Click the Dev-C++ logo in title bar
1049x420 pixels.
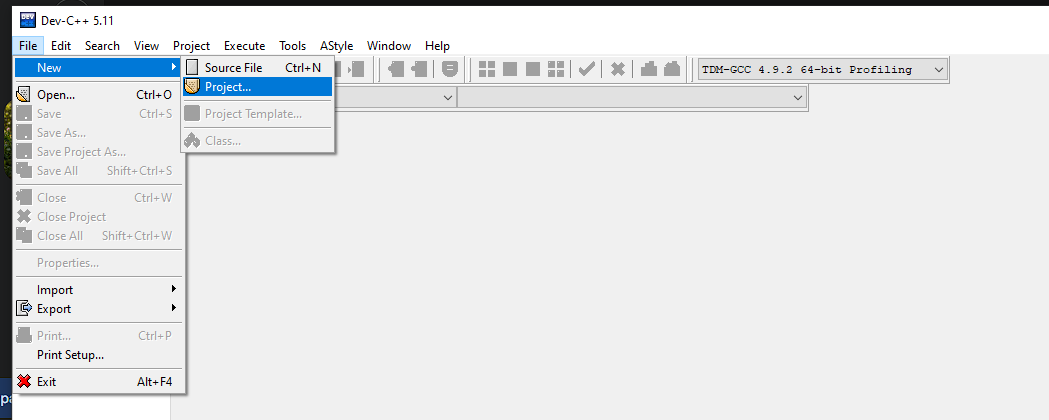(x=28, y=20)
